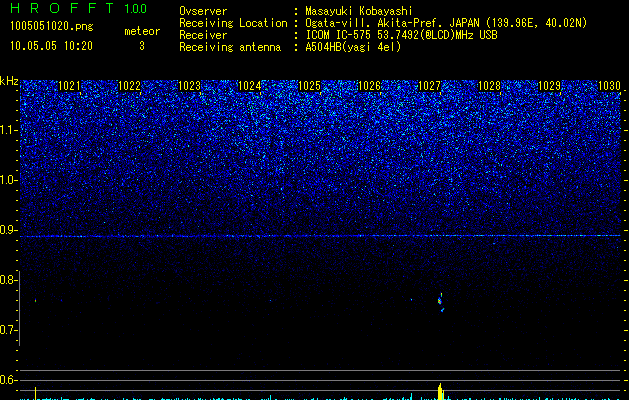This screenshot has height=400, width=629.
Task: Click the 1.1 kHz axis tick label
Action: 8,130
